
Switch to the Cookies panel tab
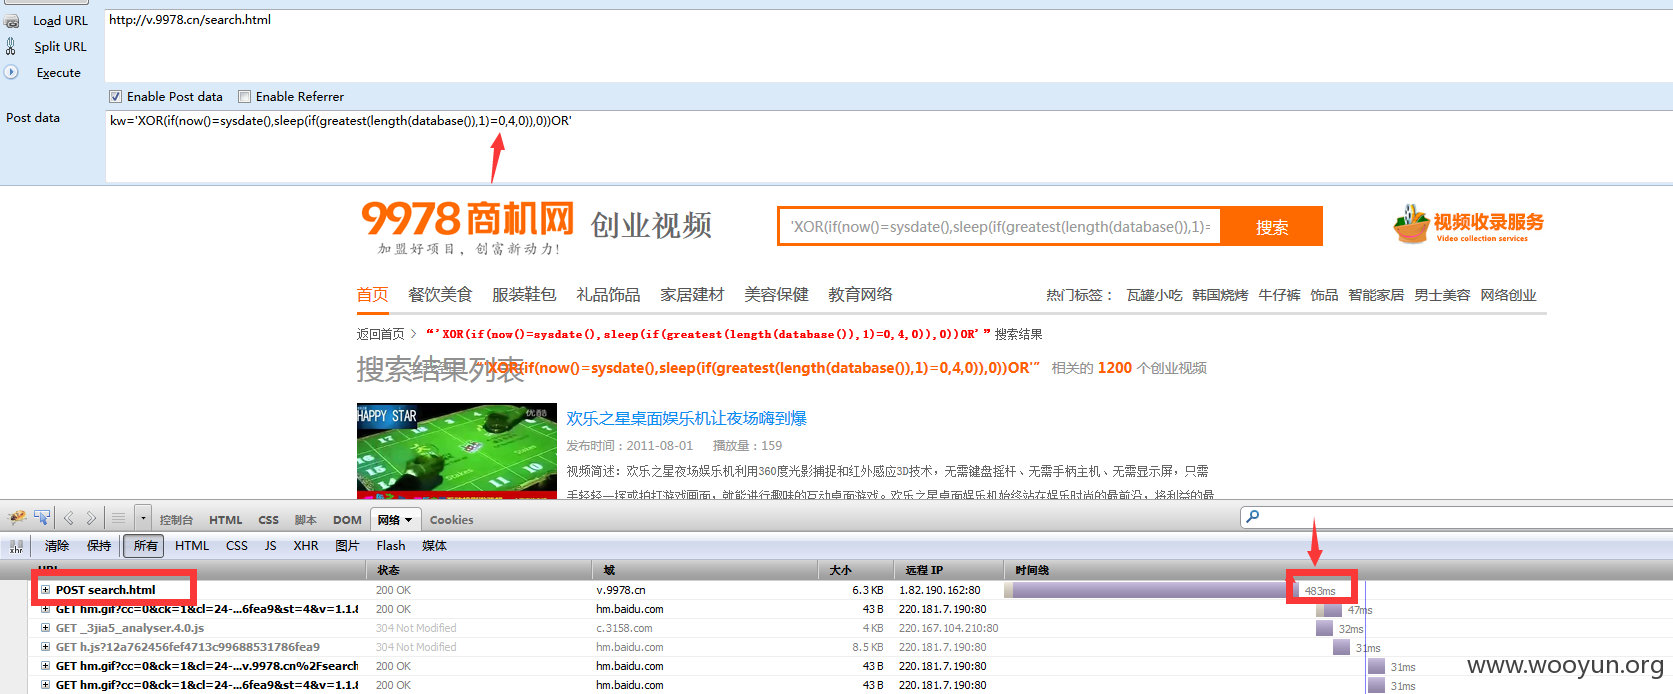[x=452, y=520]
